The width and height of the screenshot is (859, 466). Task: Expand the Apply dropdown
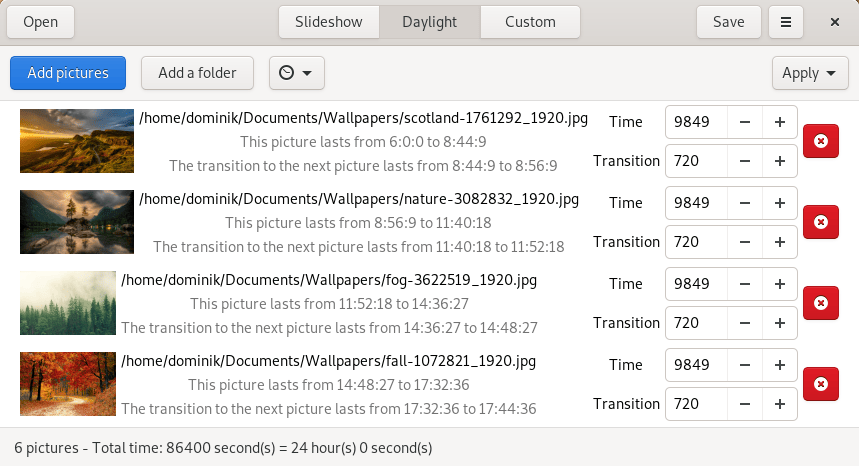(809, 73)
